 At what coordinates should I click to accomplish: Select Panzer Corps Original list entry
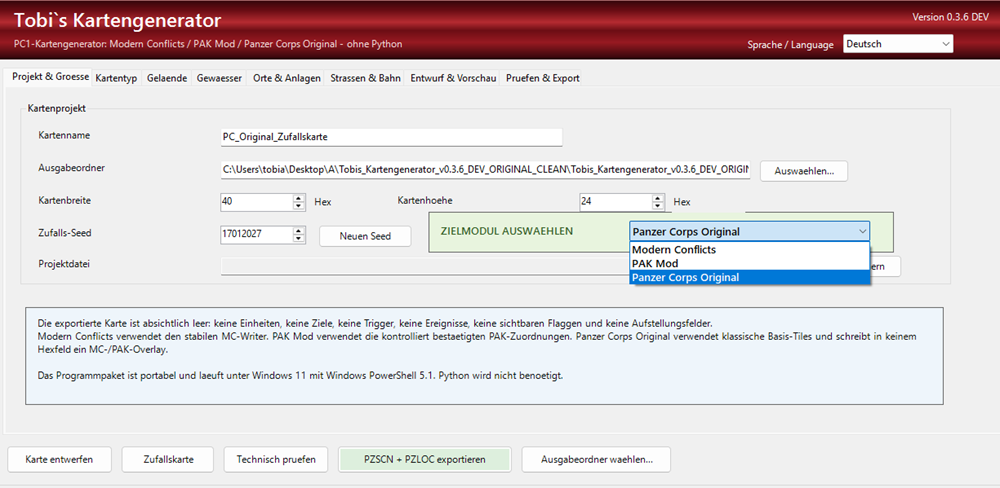pyautogui.click(x=749, y=277)
